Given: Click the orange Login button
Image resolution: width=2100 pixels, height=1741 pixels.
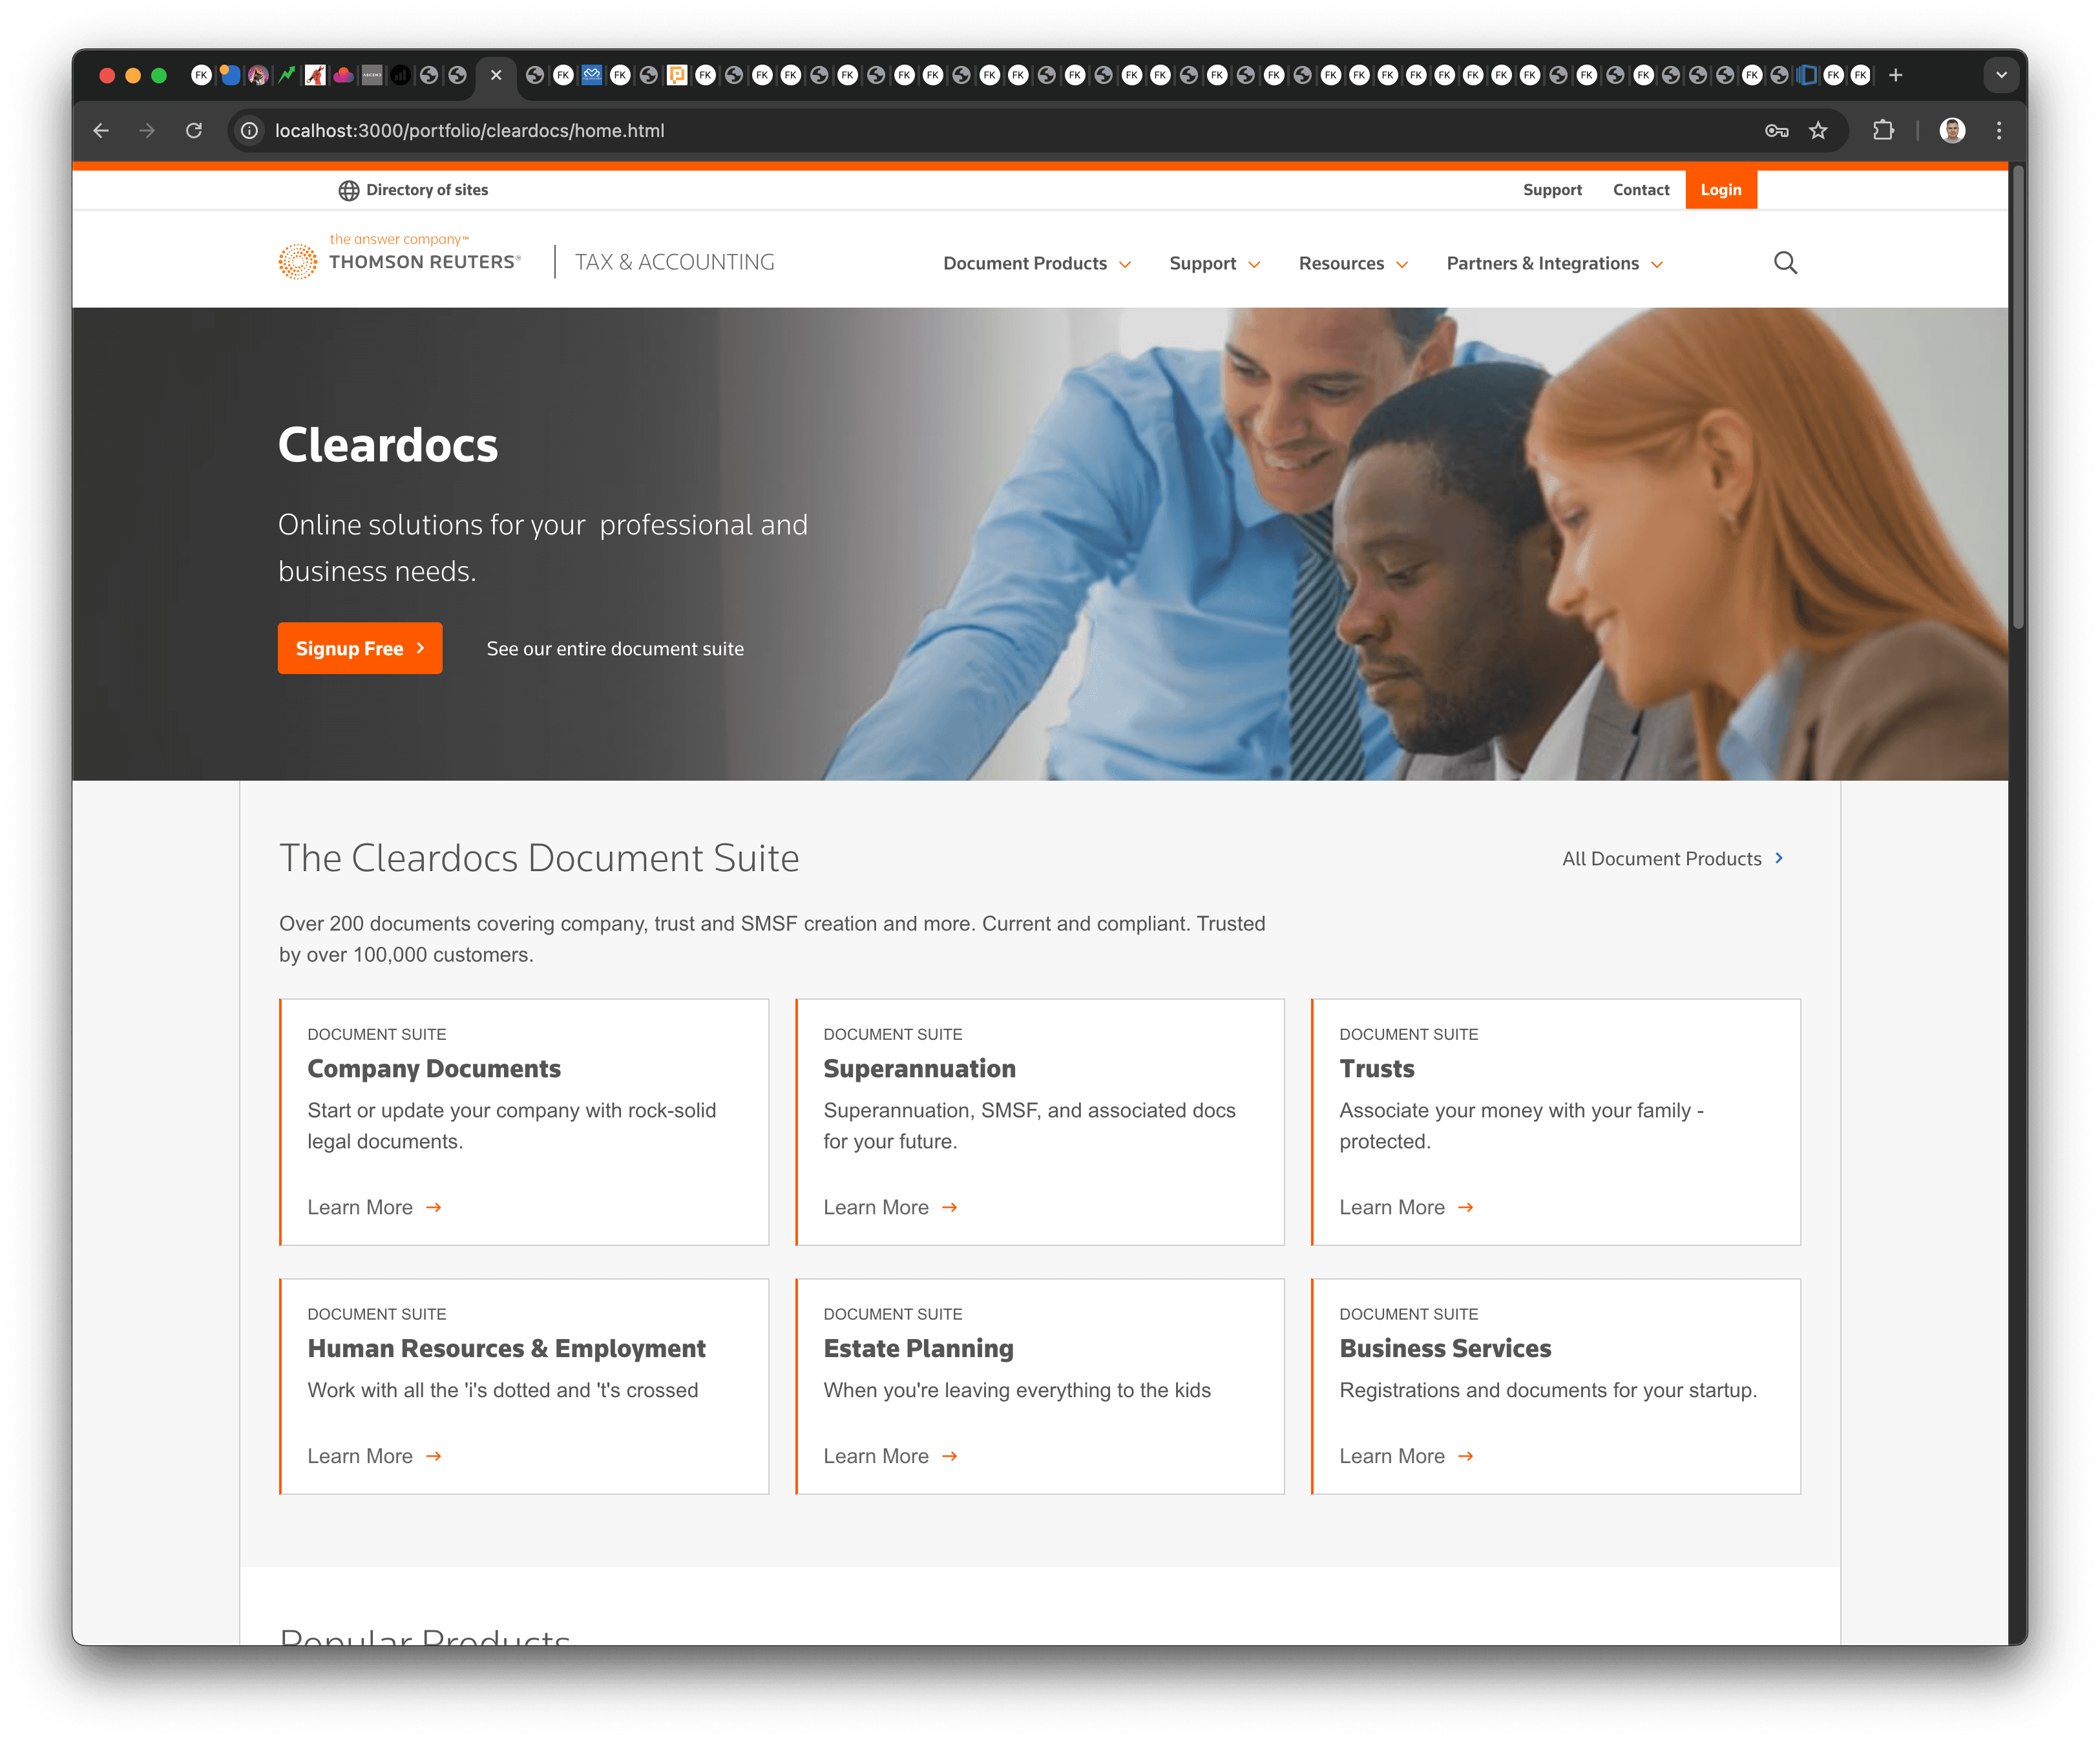Looking at the screenshot, I should pyautogui.click(x=1721, y=190).
